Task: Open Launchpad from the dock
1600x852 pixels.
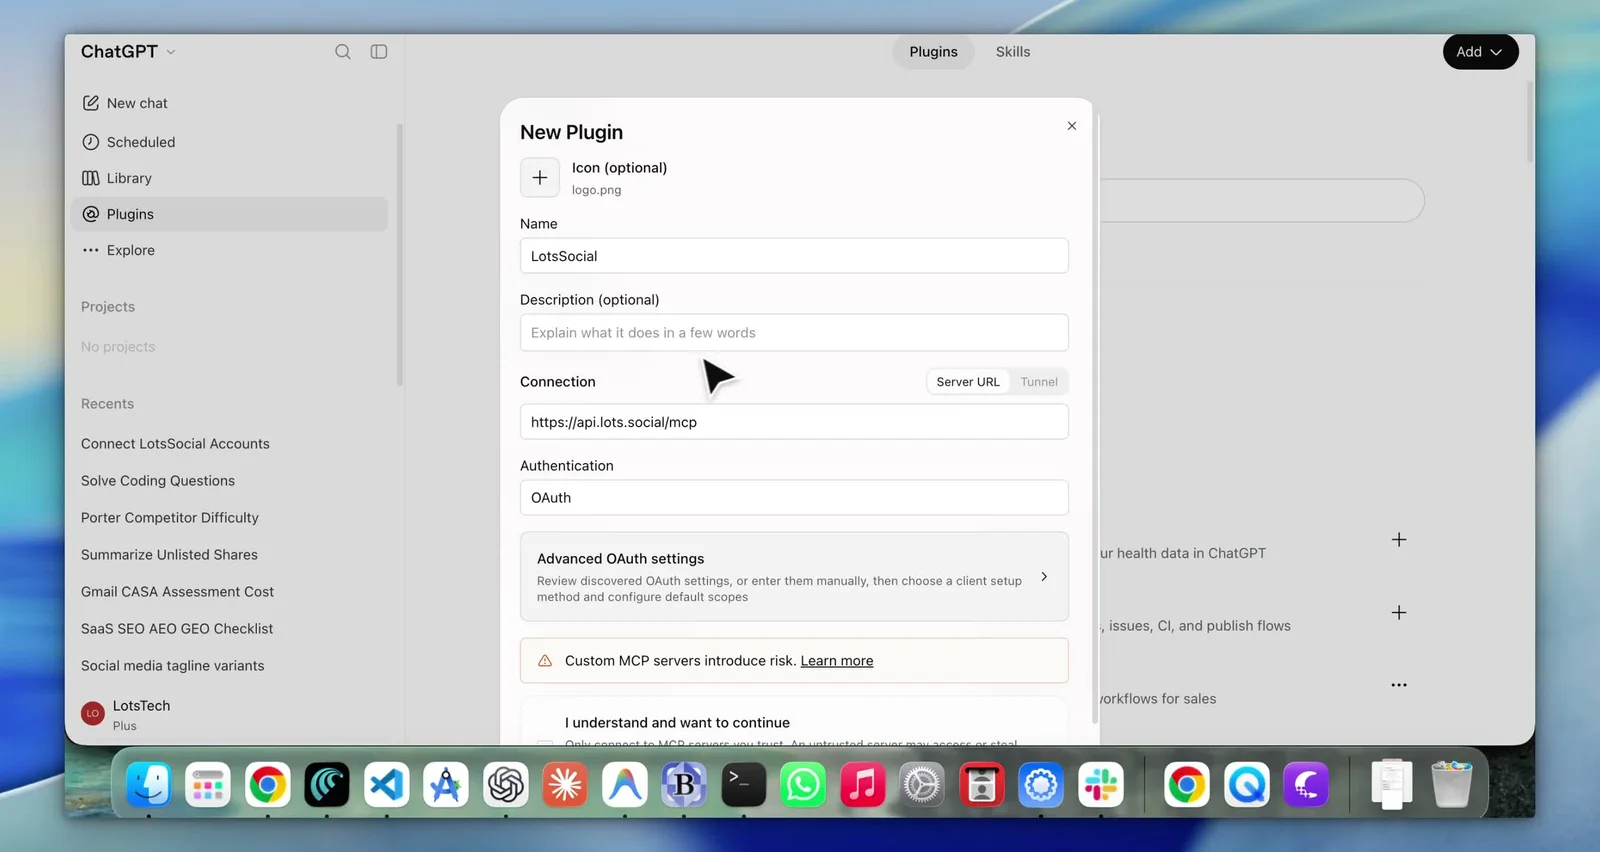Action: pyautogui.click(x=208, y=785)
